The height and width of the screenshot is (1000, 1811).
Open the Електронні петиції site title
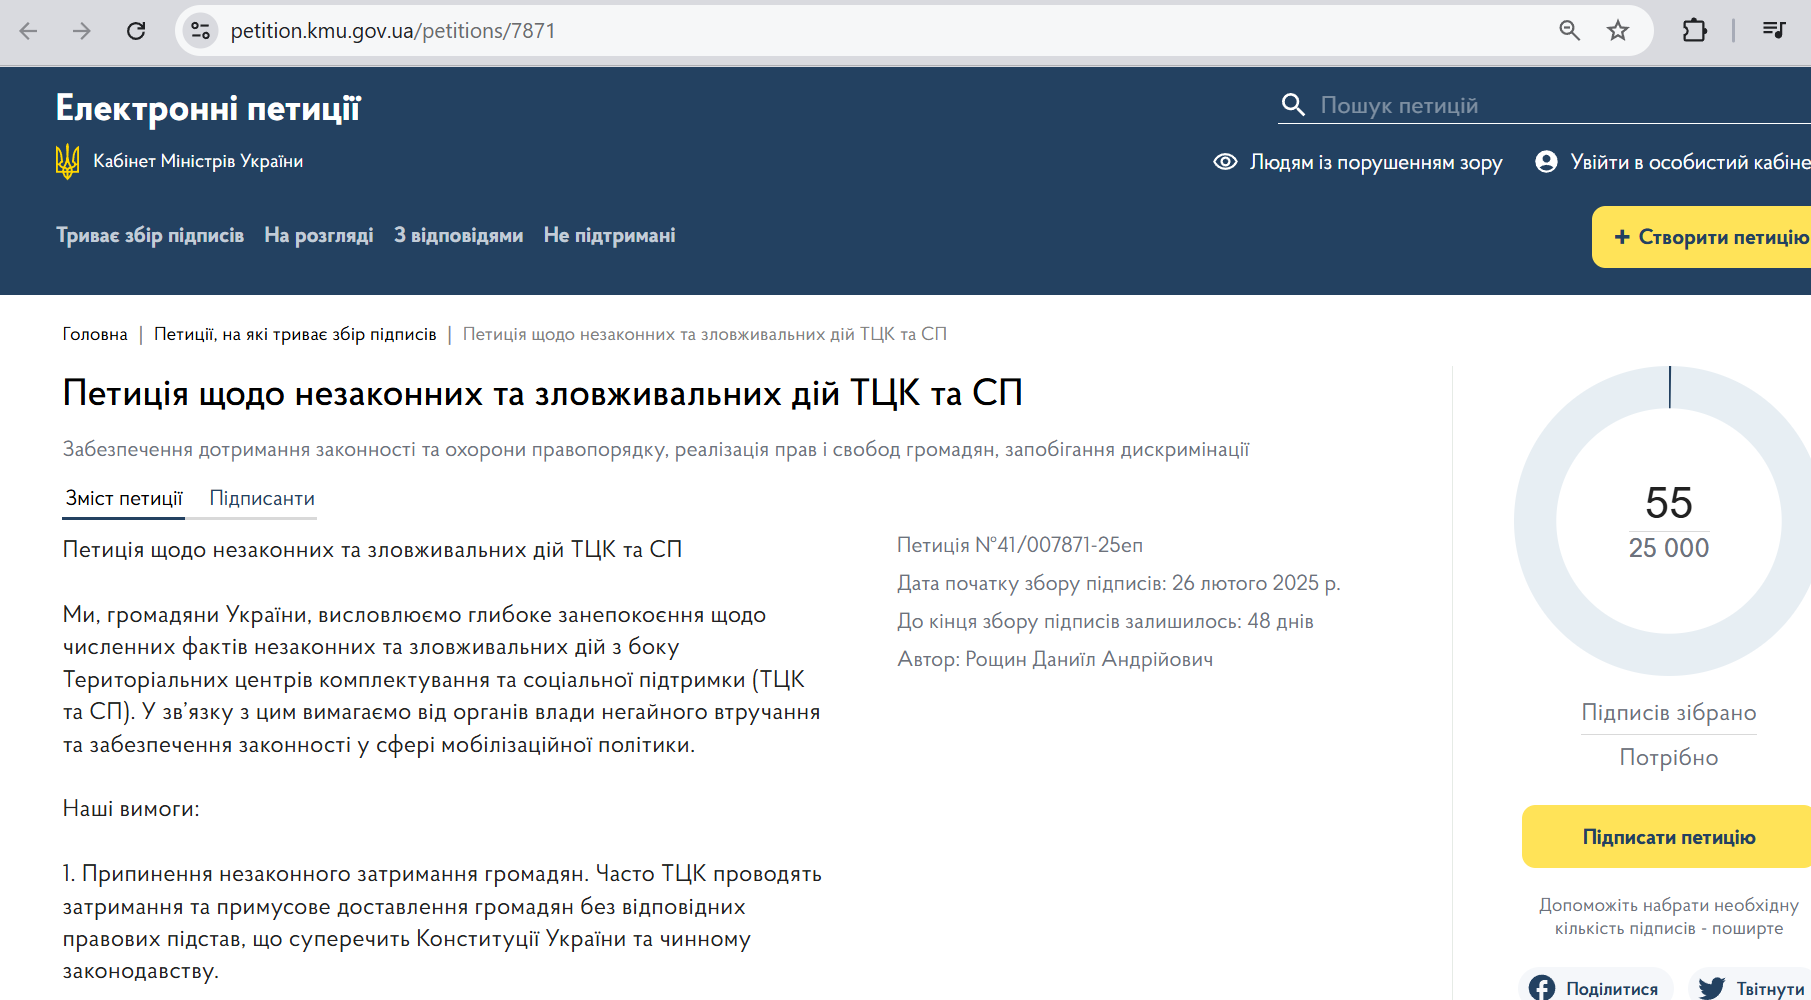tap(208, 108)
